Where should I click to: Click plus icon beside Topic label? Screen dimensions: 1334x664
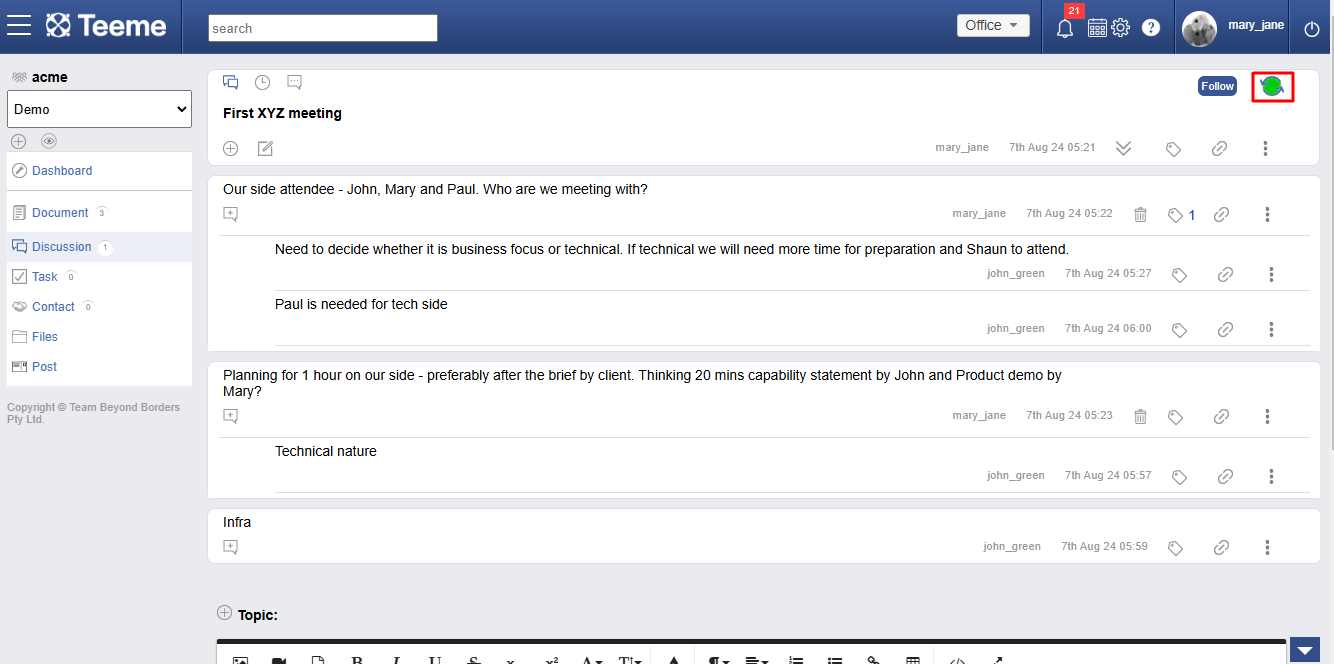click(224, 613)
